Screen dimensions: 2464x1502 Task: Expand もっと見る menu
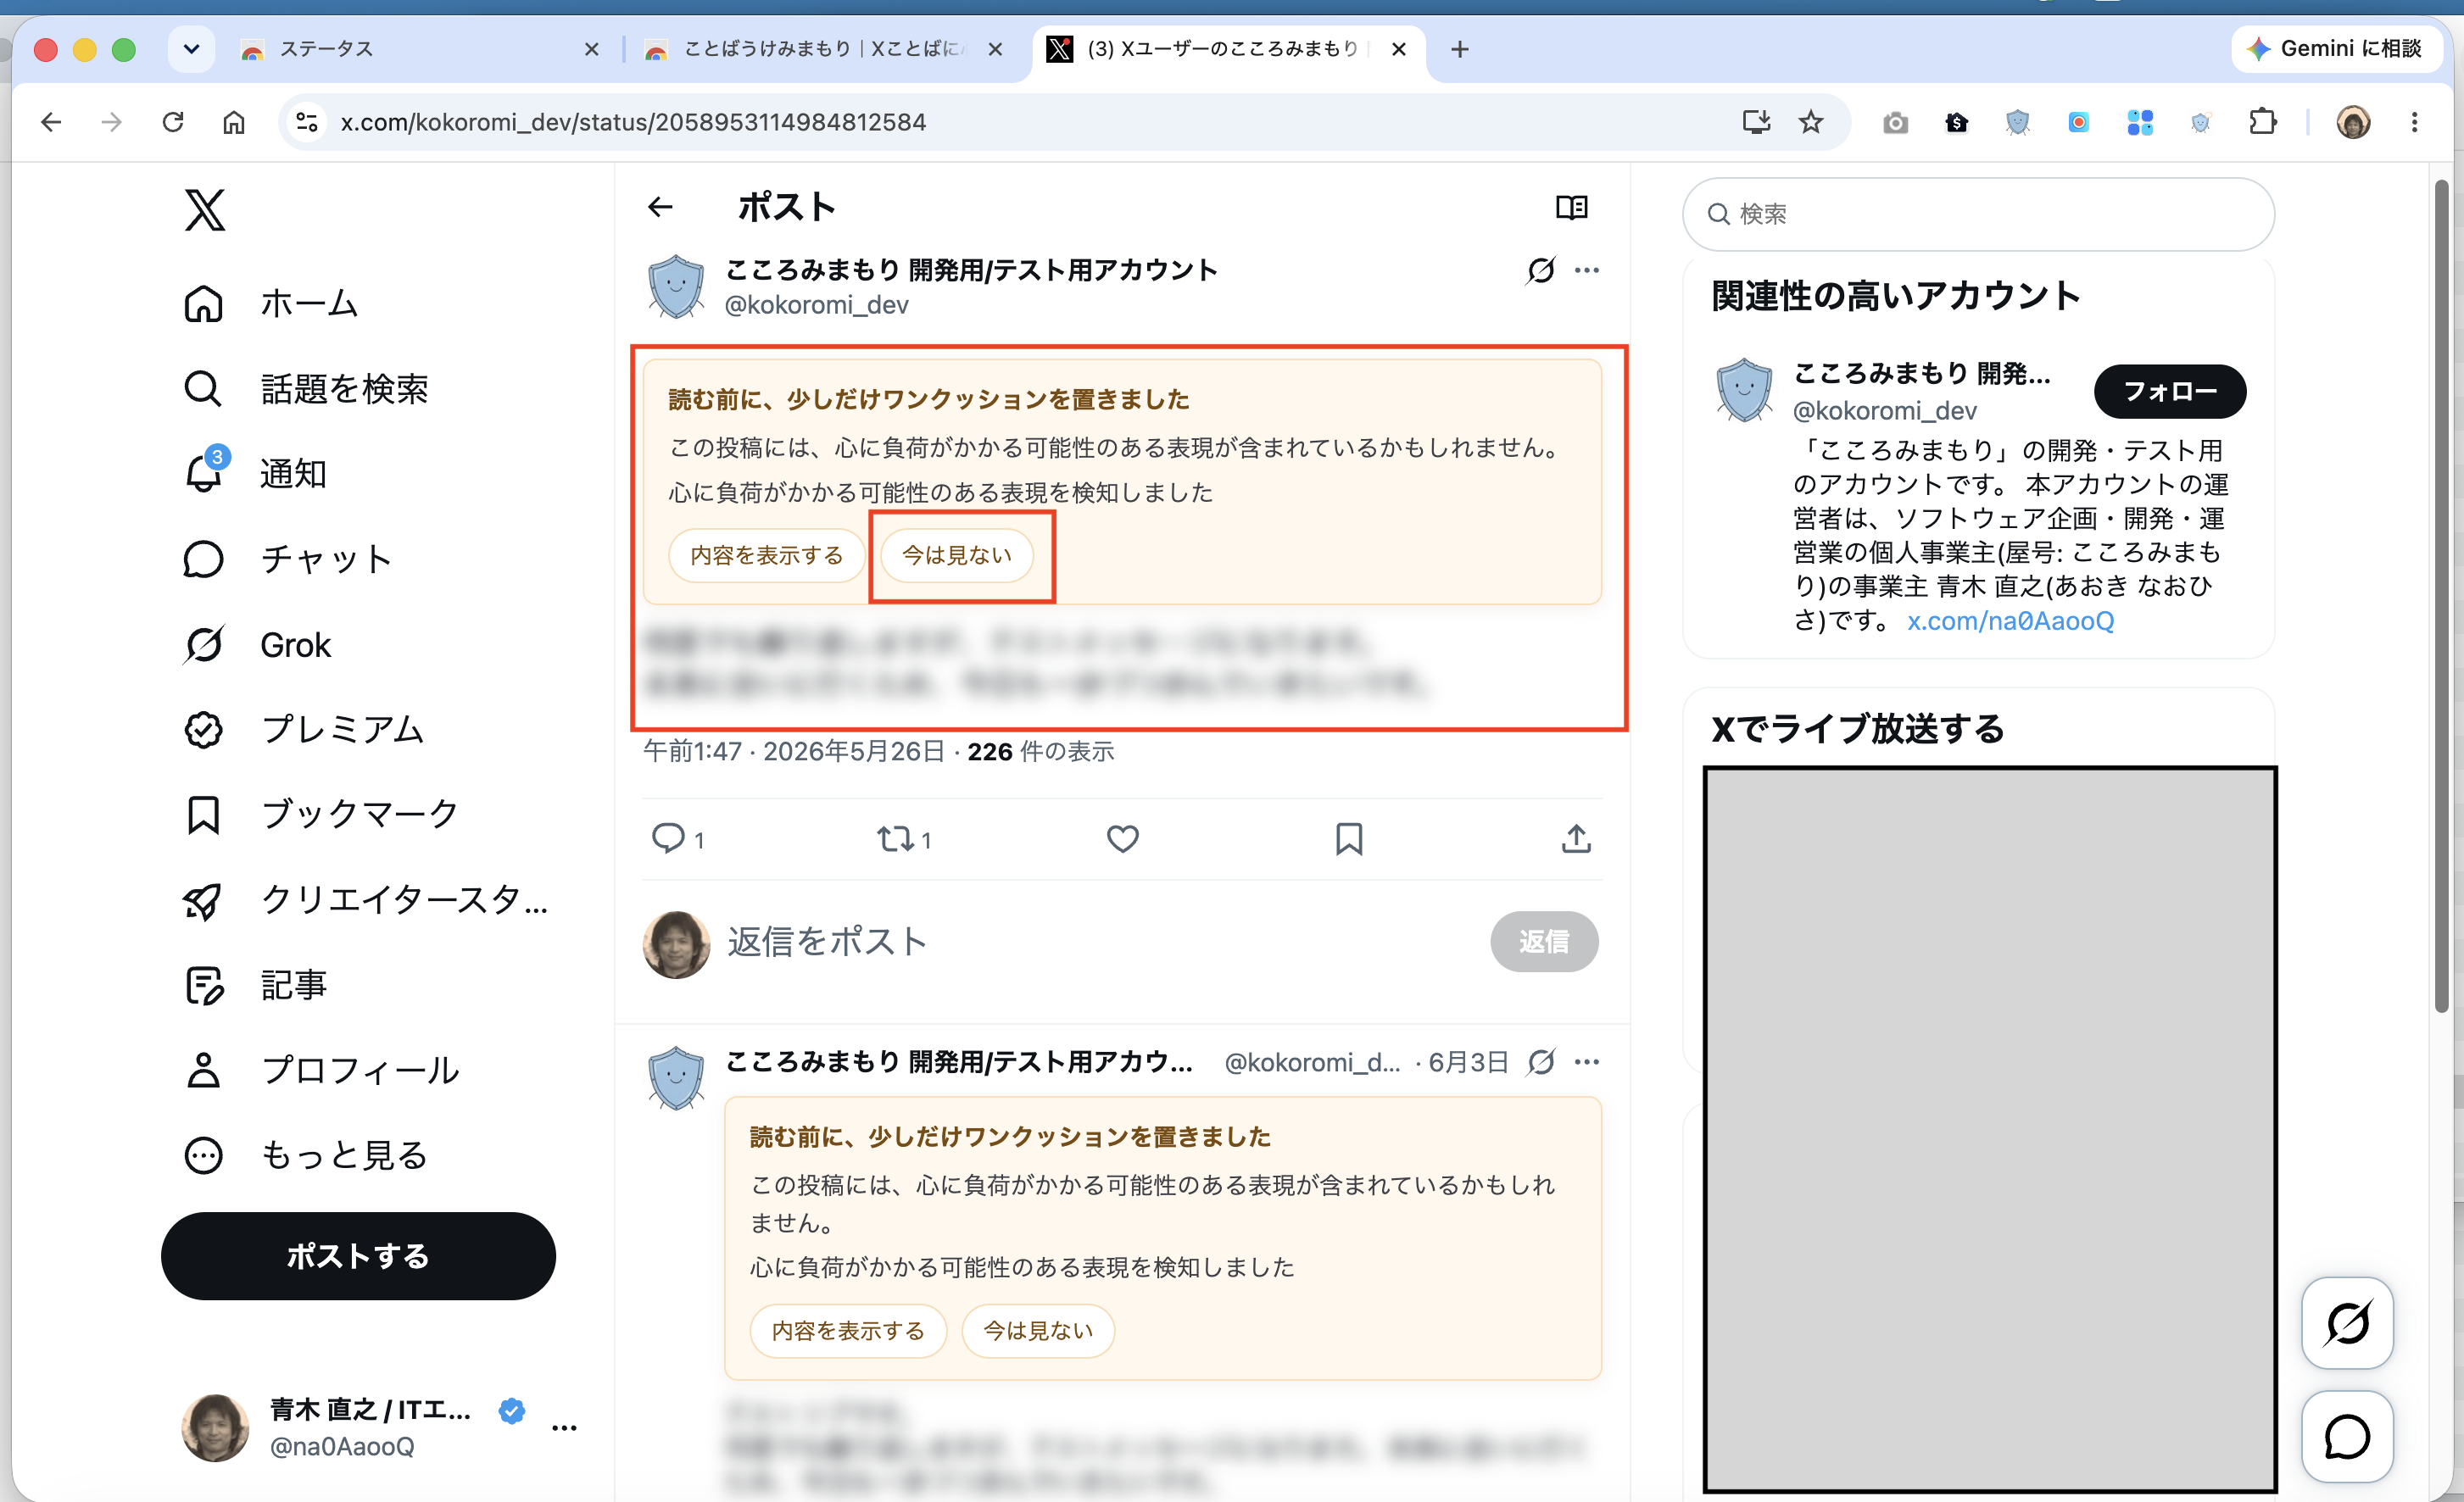[x=305, y=1156]
